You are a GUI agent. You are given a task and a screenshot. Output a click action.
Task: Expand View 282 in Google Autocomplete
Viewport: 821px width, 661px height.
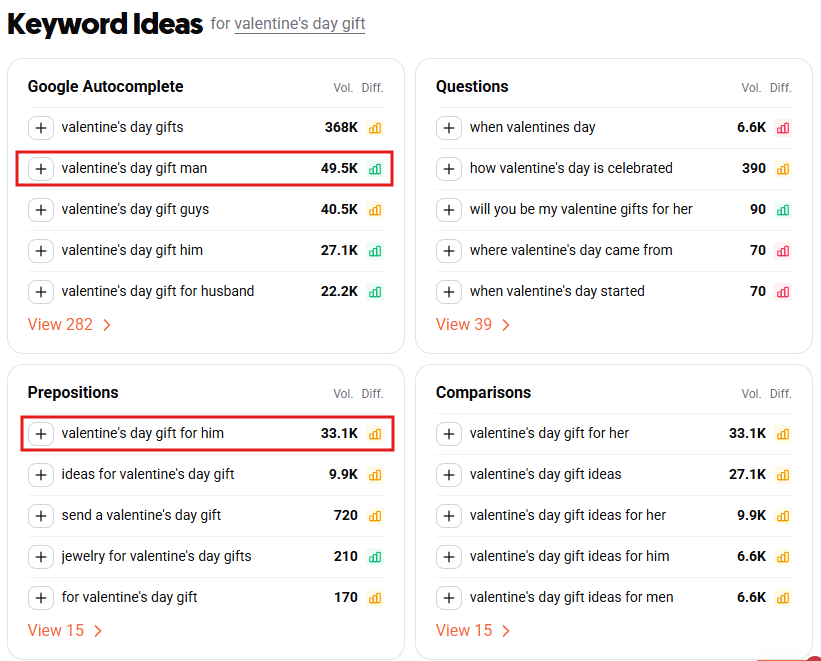69,324
